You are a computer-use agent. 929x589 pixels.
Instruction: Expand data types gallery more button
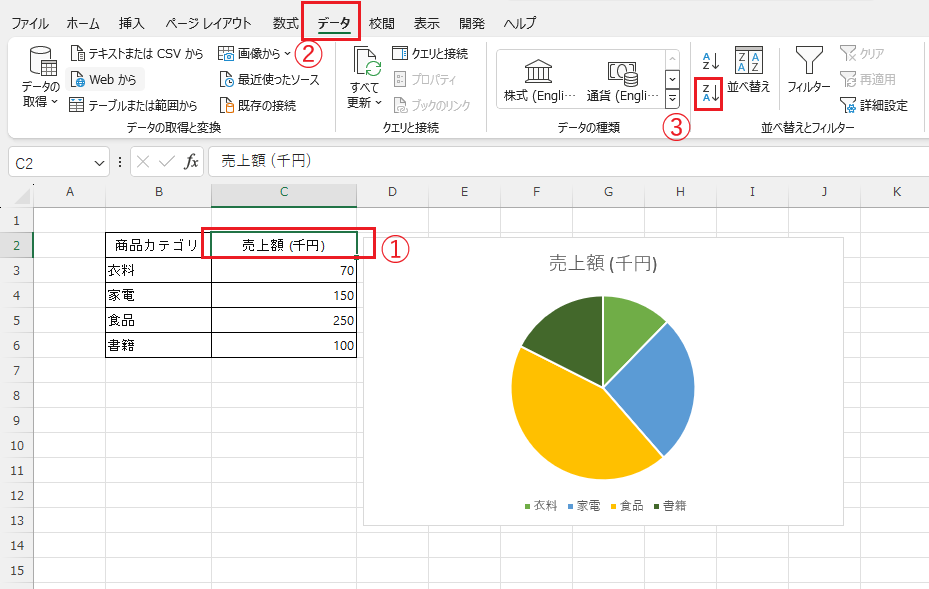tap(672, 98)
